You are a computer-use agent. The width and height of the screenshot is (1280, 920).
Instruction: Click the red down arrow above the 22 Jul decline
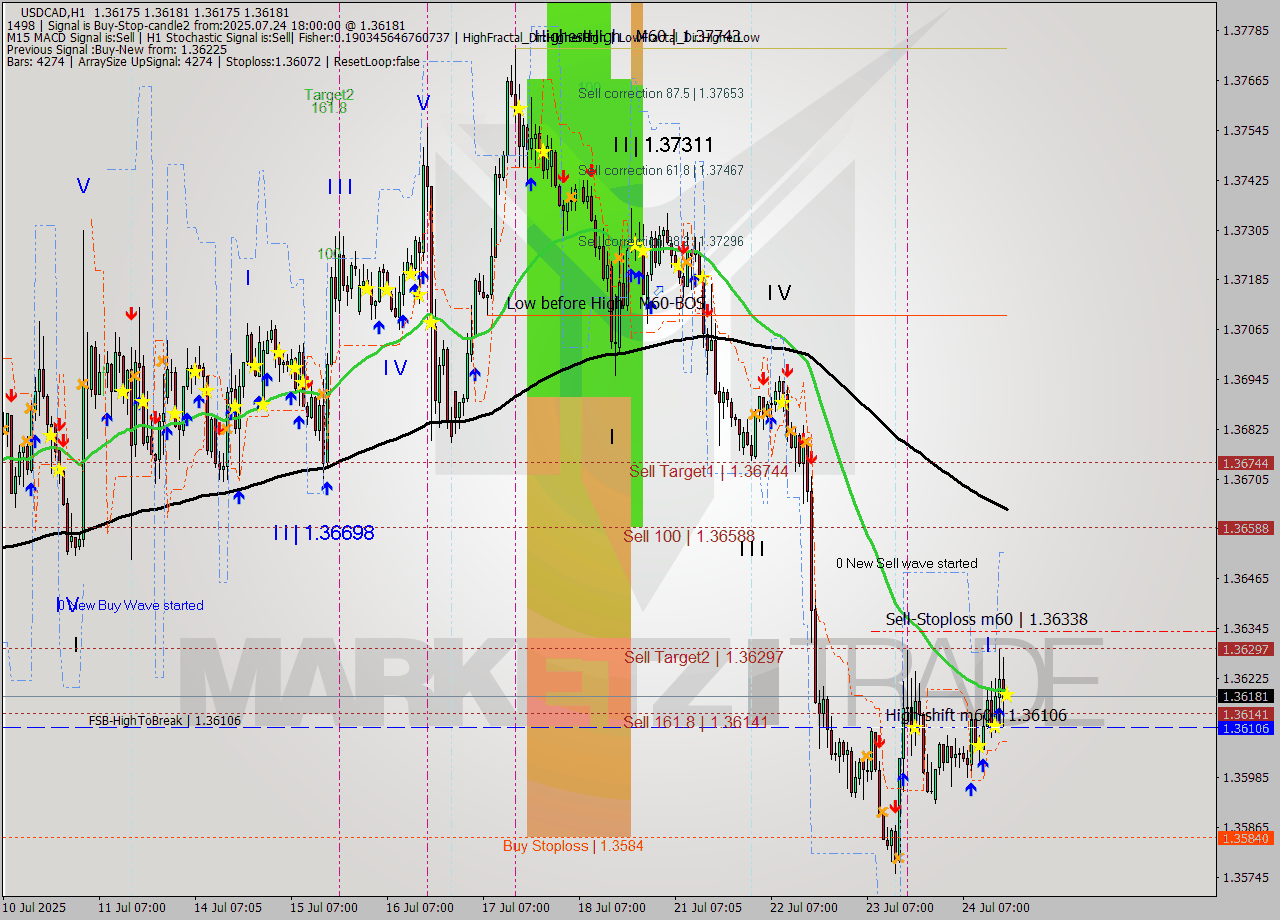[788, 369]
